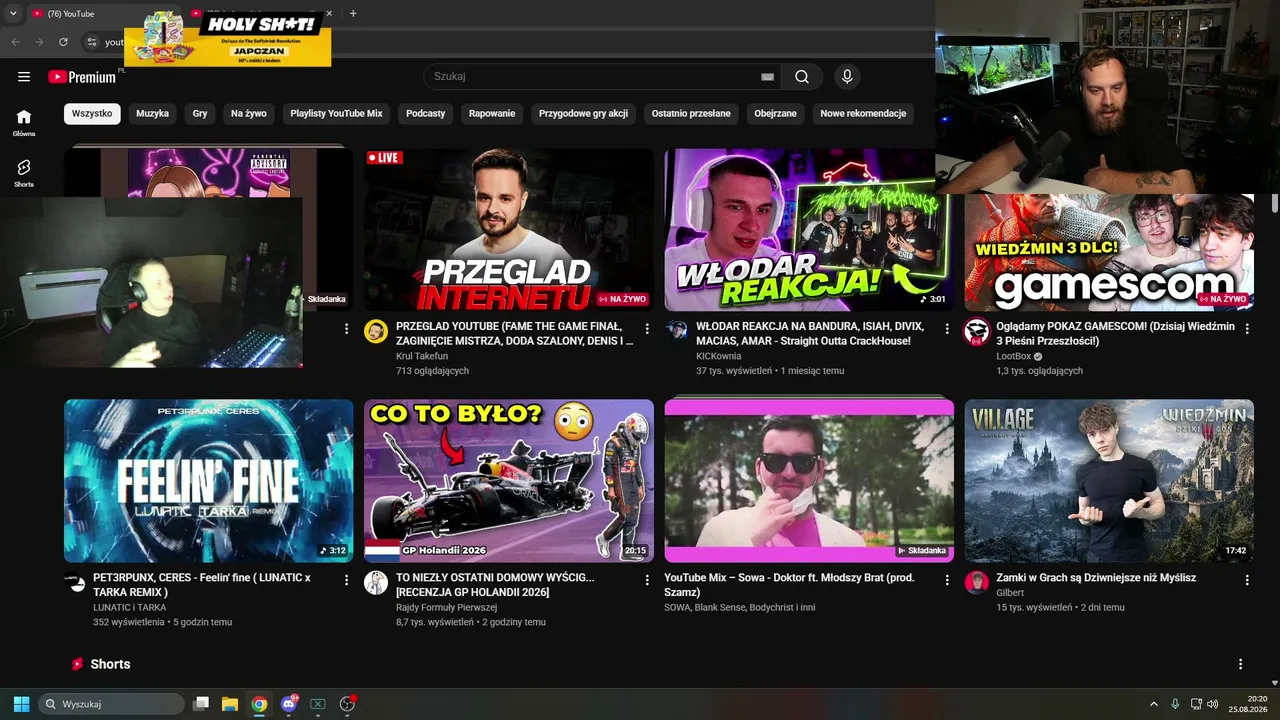This screenshot has width=1280, height=720.
Task: Click the Wyszukaj taskbar search box
Action: tap(112, 704)
